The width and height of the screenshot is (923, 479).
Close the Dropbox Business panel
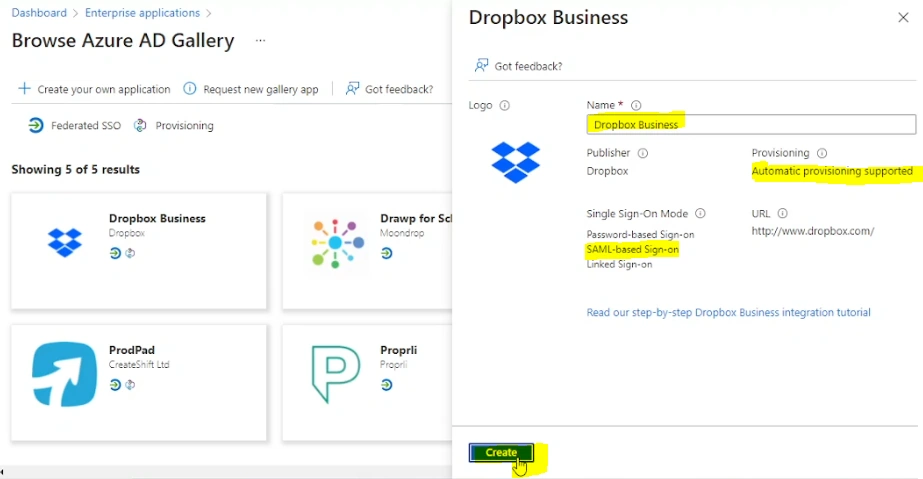[903, 18]
